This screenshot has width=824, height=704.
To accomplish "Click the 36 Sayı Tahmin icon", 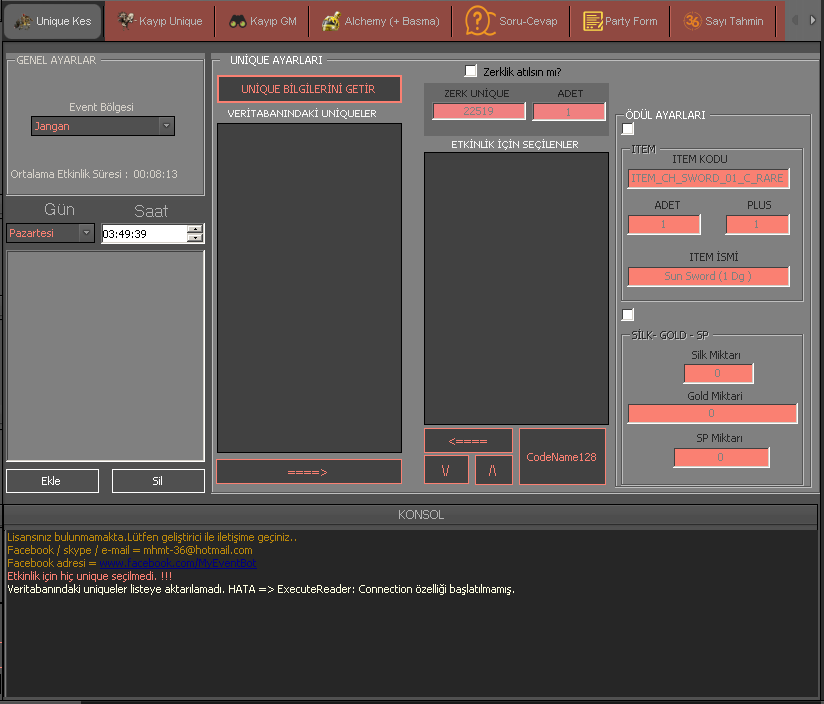I will point(692,21).
